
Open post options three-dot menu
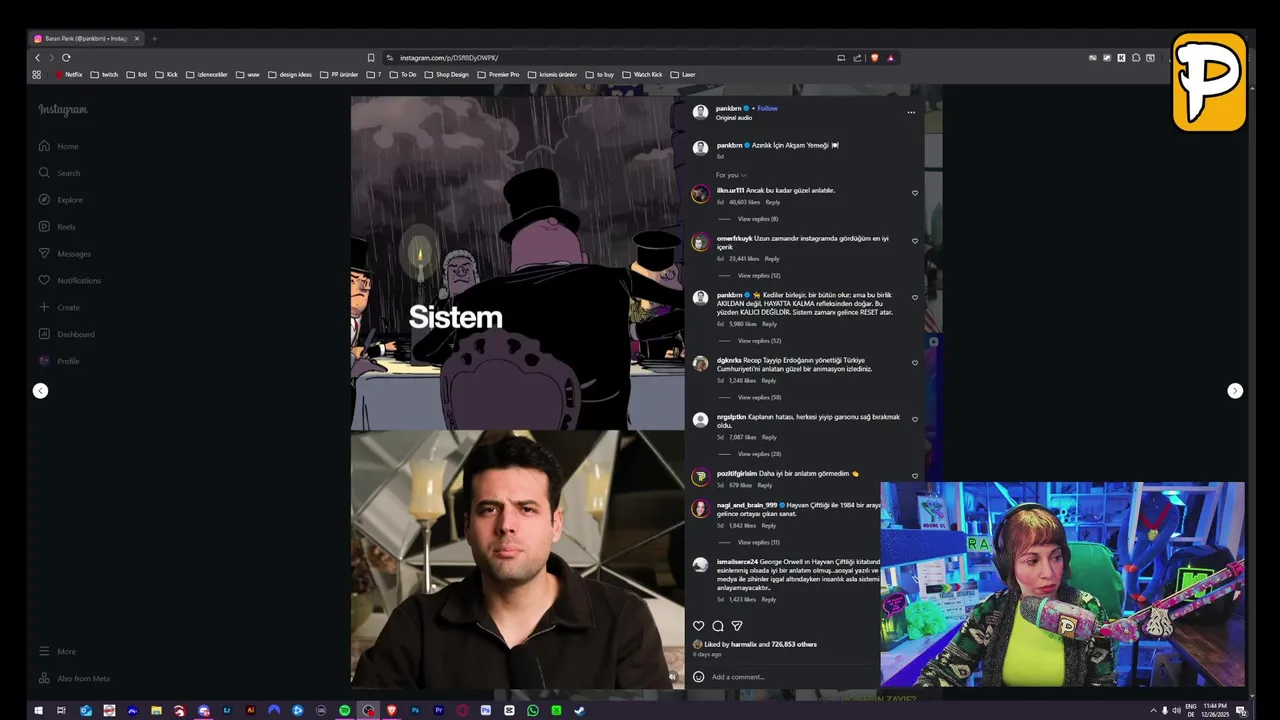coord(911,112)
